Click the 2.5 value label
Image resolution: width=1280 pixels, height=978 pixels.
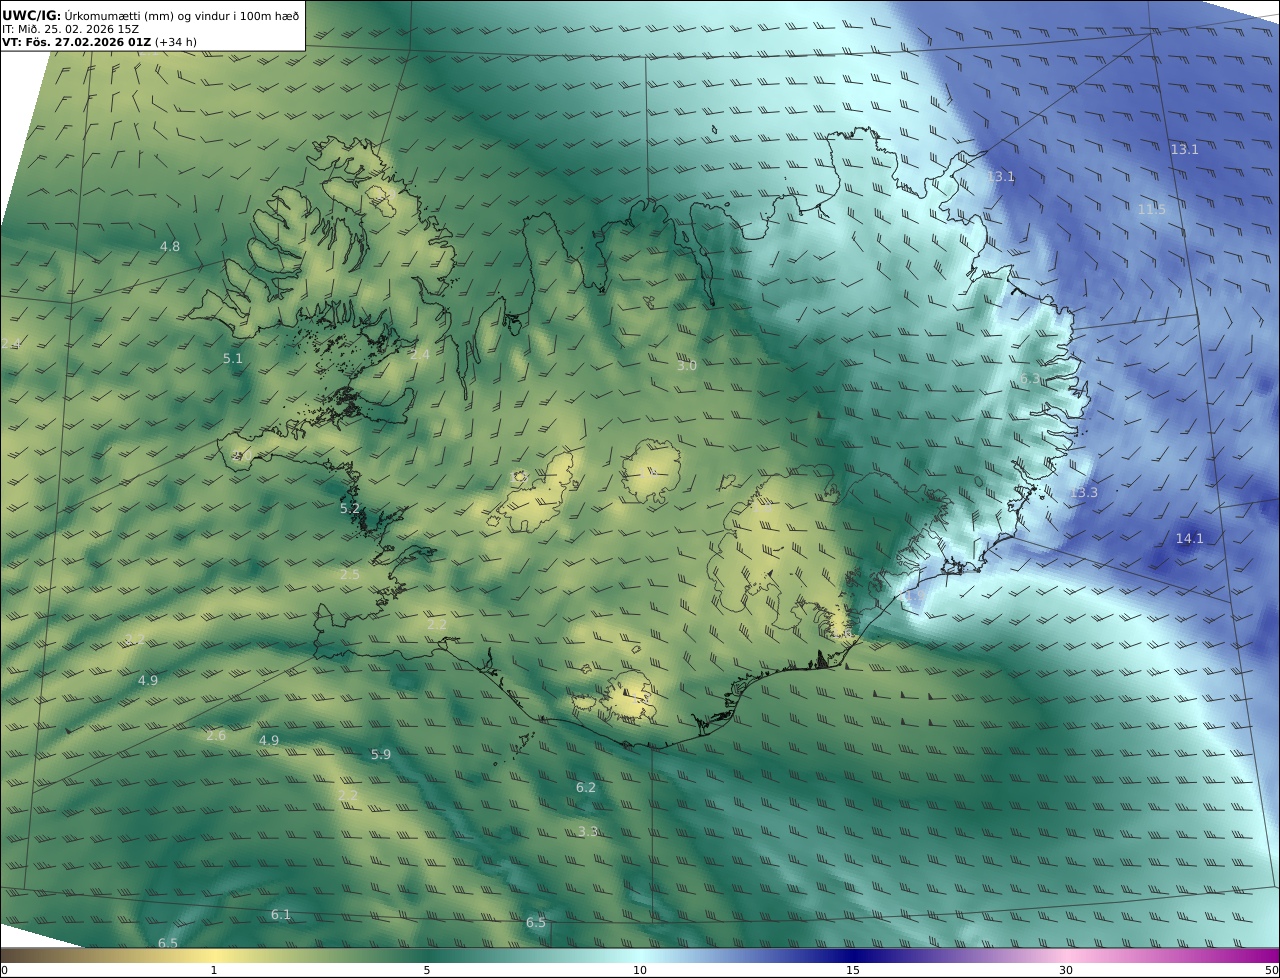point(349,574)
